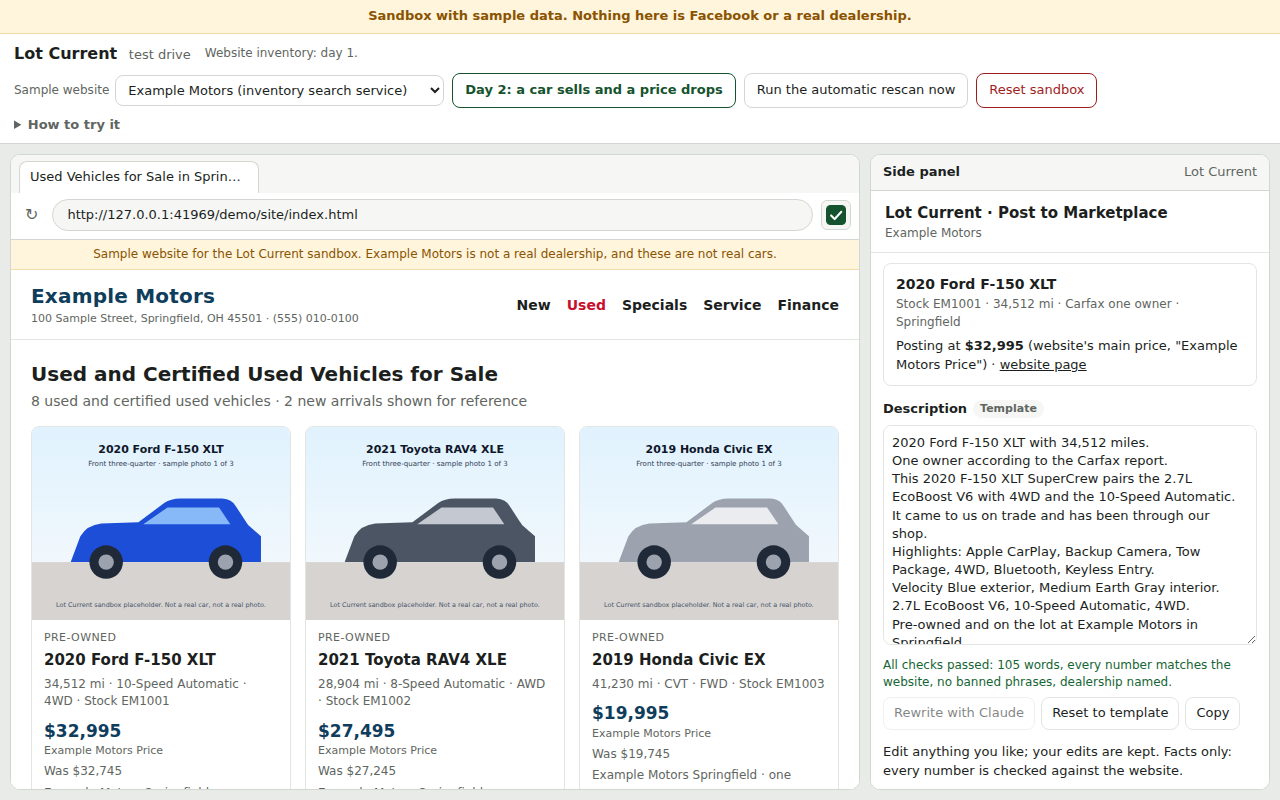Run the automatic rescan now
1280x800 pixels.
pyautogui.click(x=856, y=90)
